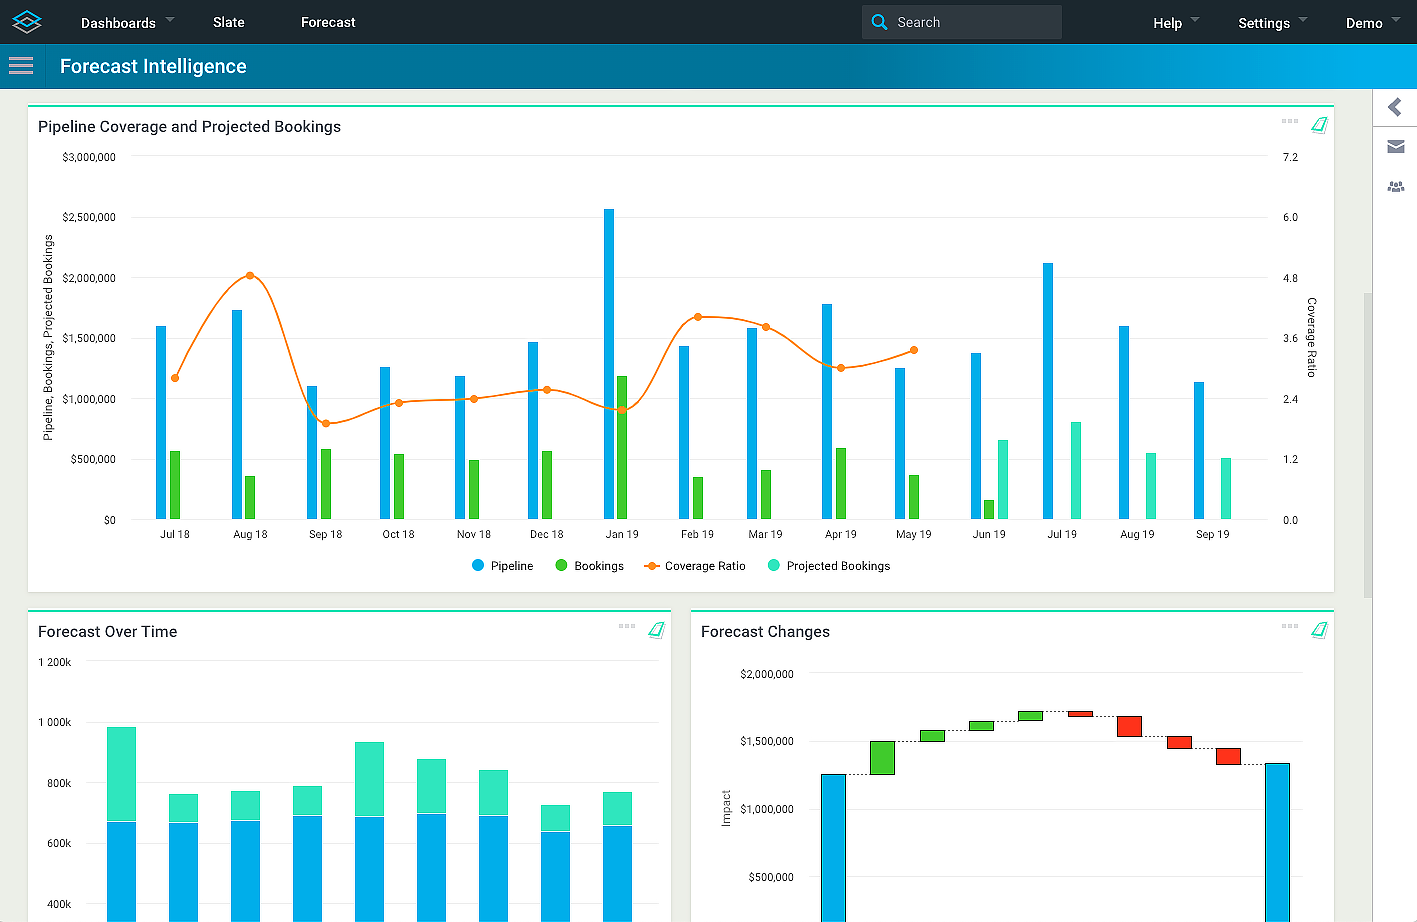The image size is (1417, 922).
Task: Open the Slate menu item
Action: tap(229, 22)
